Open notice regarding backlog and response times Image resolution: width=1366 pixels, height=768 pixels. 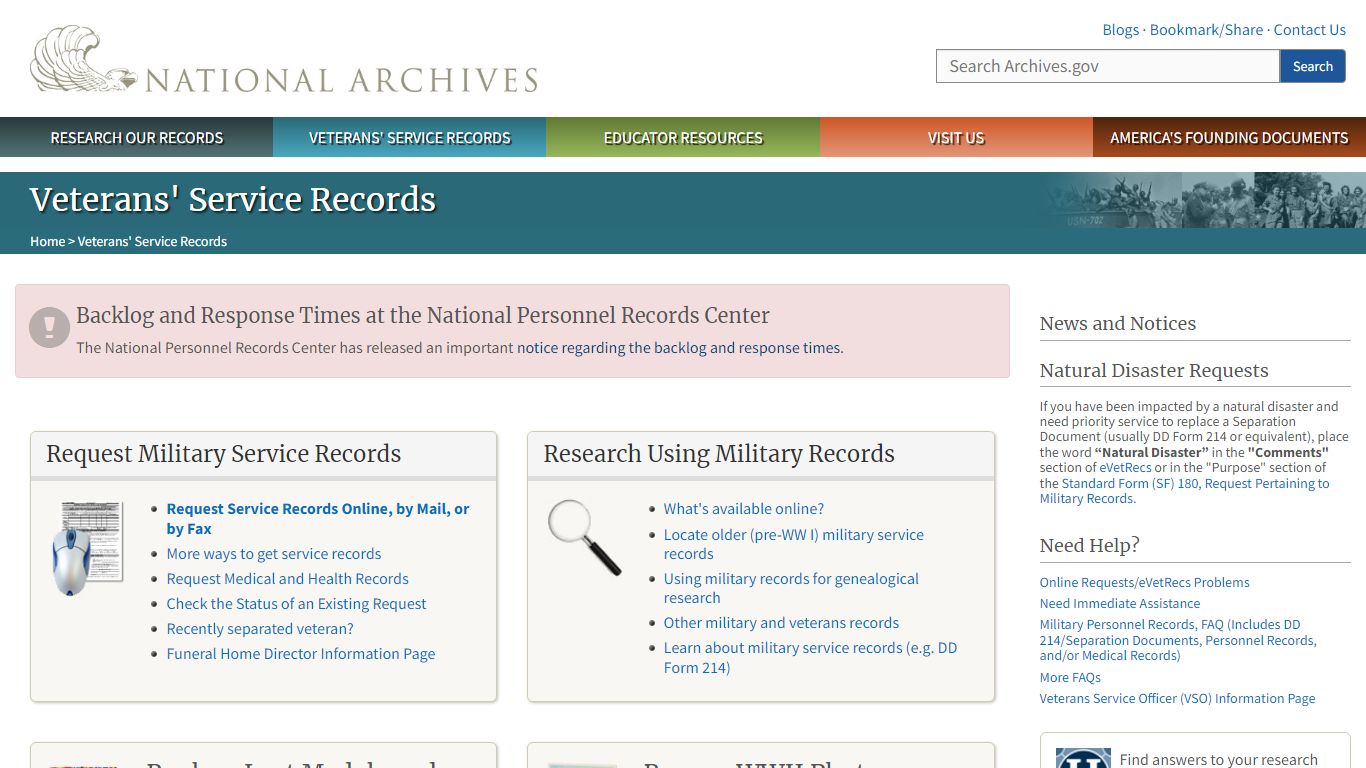click(680, 348)
